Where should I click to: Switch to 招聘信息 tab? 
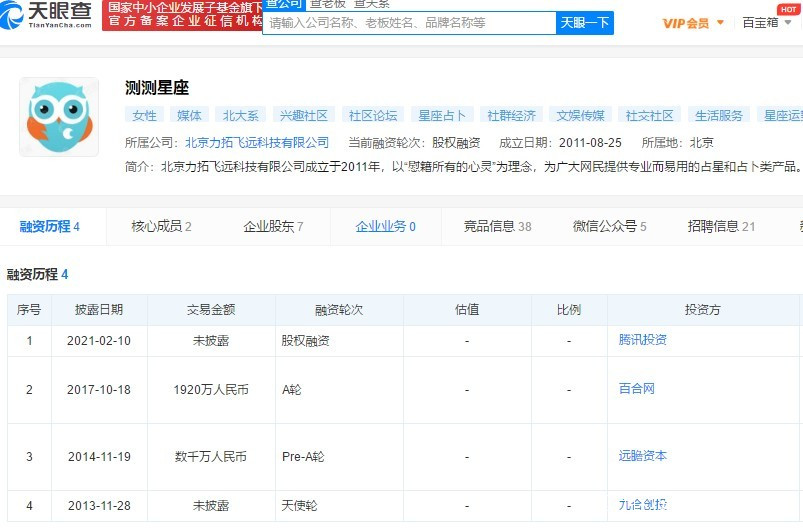pyautogui.click(x=722, y=226)
